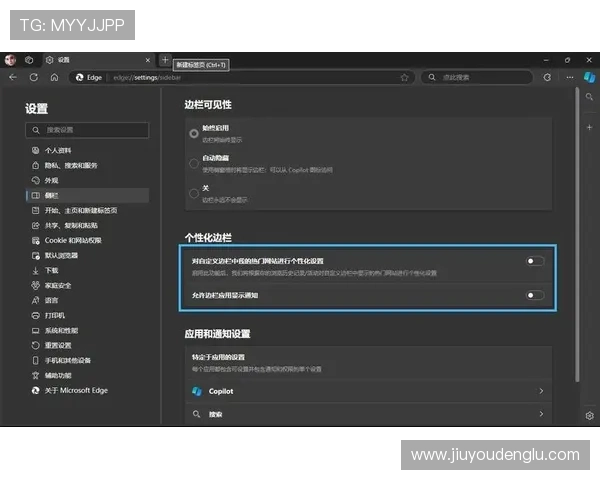Toggle the sidebar top-sites personalization switch
This screenshot has height=480, width=600.
tap(535, 261)
